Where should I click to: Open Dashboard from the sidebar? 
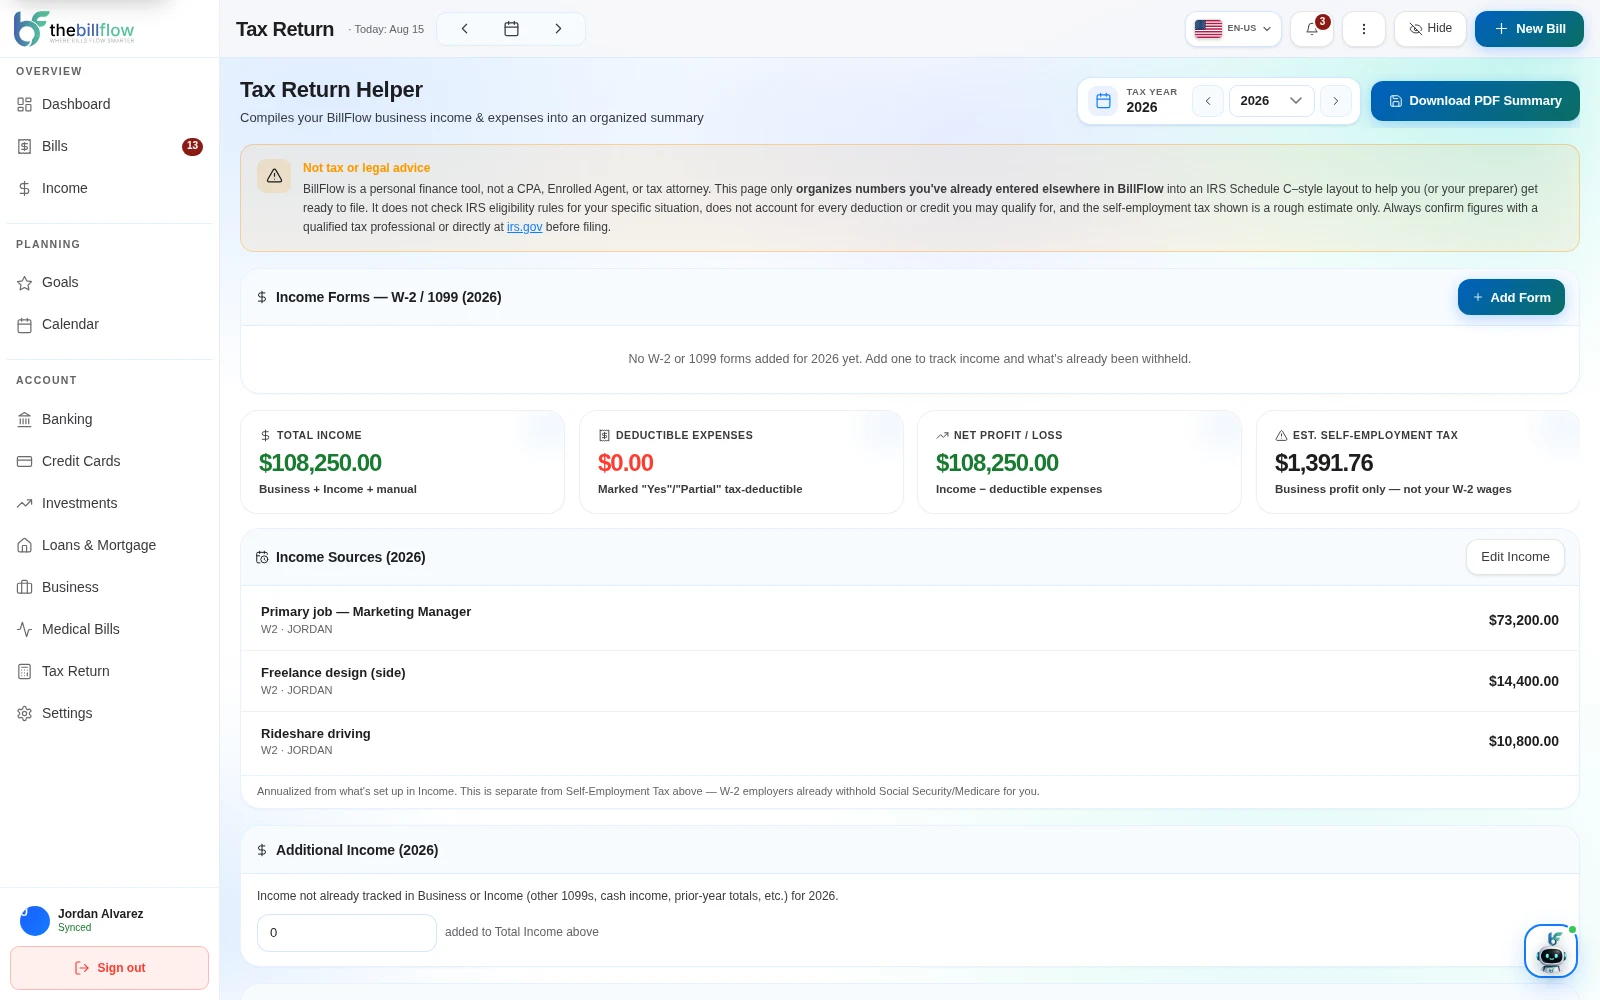coord(110,104)
